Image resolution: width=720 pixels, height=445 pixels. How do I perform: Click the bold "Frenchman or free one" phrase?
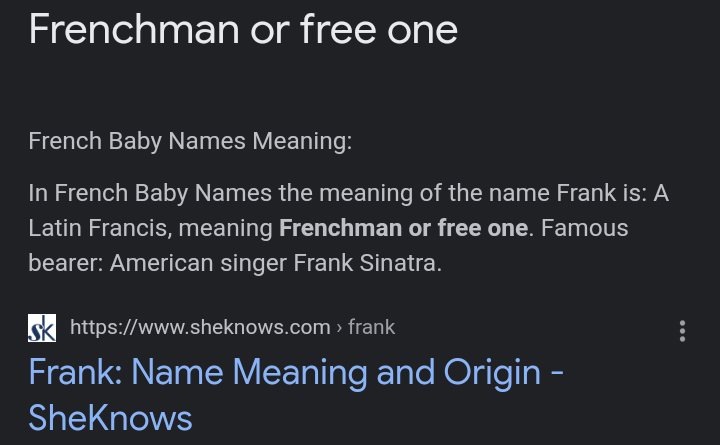click(403, 228)
